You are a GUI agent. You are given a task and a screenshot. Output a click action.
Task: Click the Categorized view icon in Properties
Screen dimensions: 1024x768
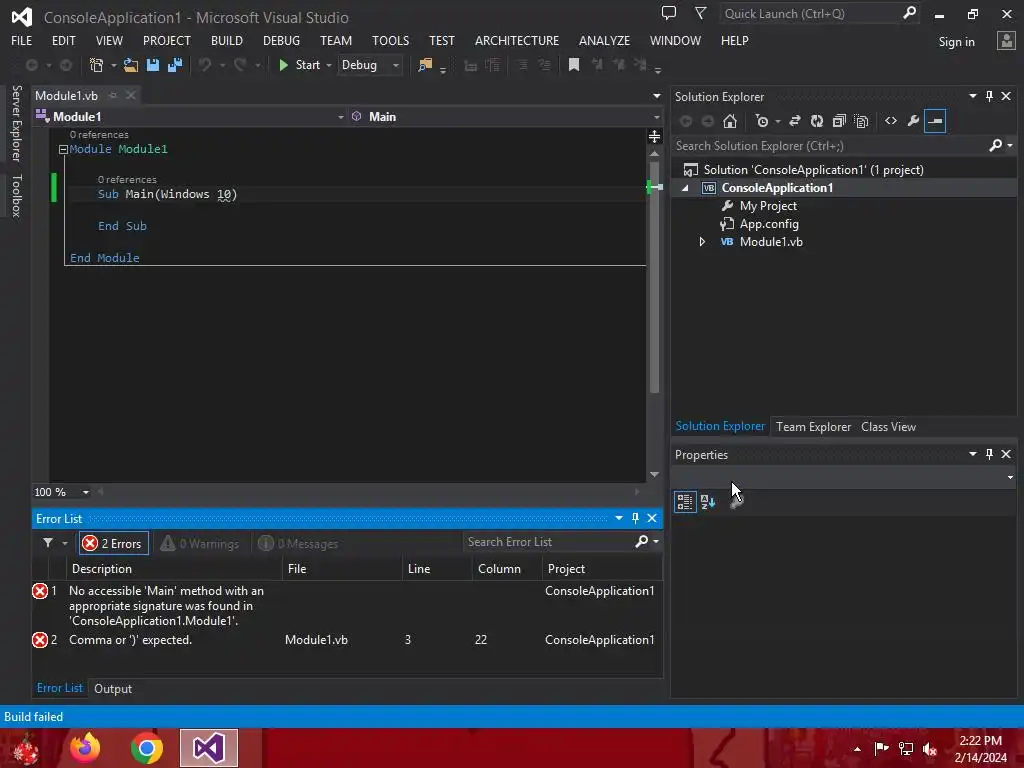coord(684,502)
